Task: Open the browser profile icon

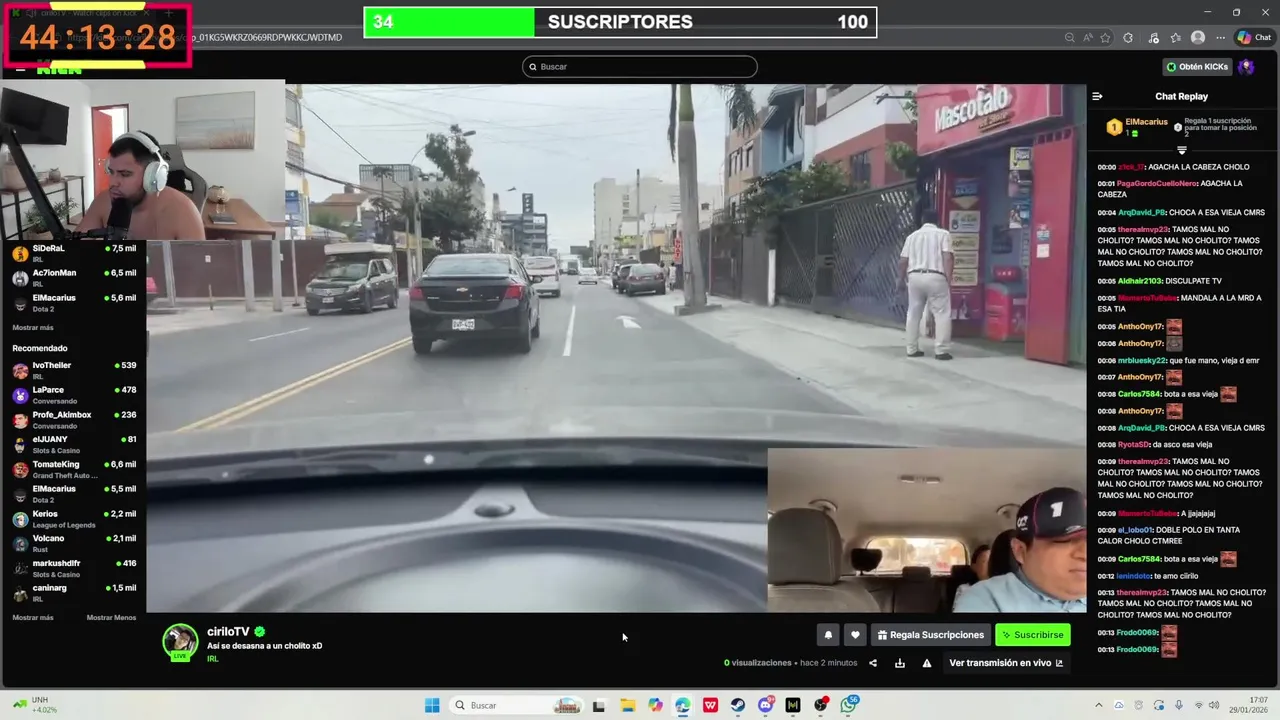Action: pyautogui.click(x=1198, y=38)
